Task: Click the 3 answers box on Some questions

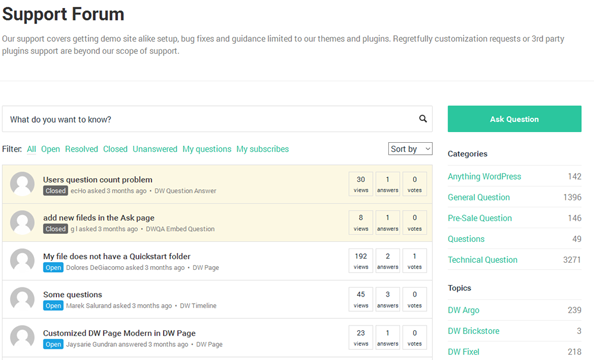Action: [388, 299]
